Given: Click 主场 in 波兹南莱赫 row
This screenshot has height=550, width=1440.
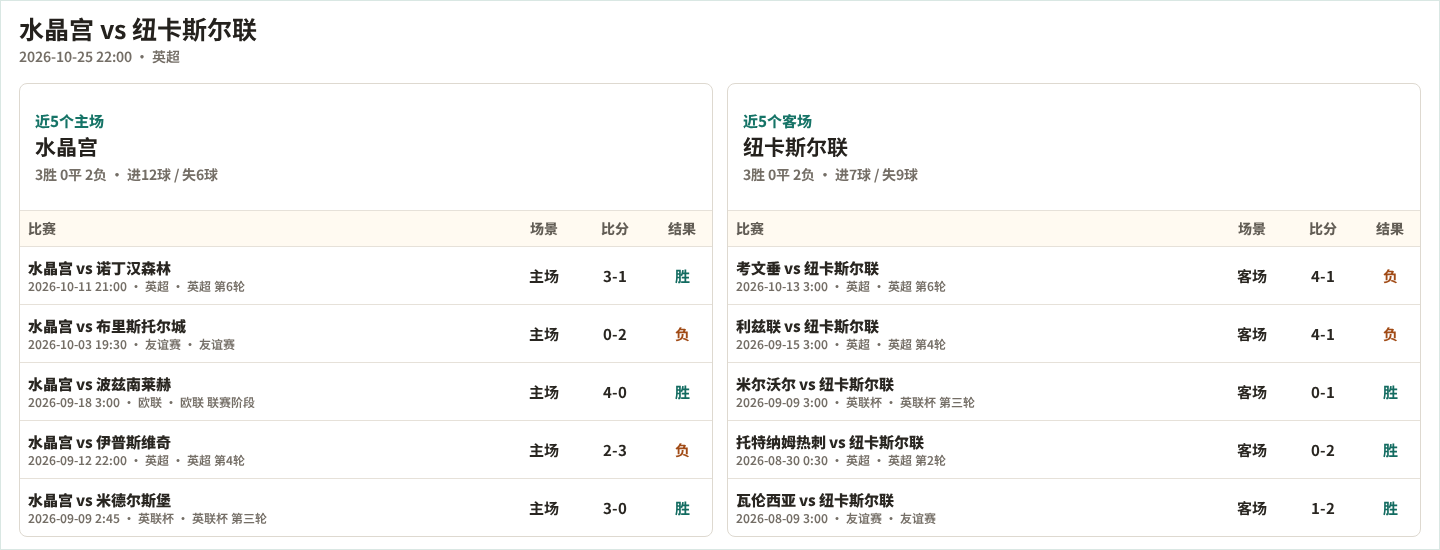Looking at the screenshot, I should click(x=544, y=392).
